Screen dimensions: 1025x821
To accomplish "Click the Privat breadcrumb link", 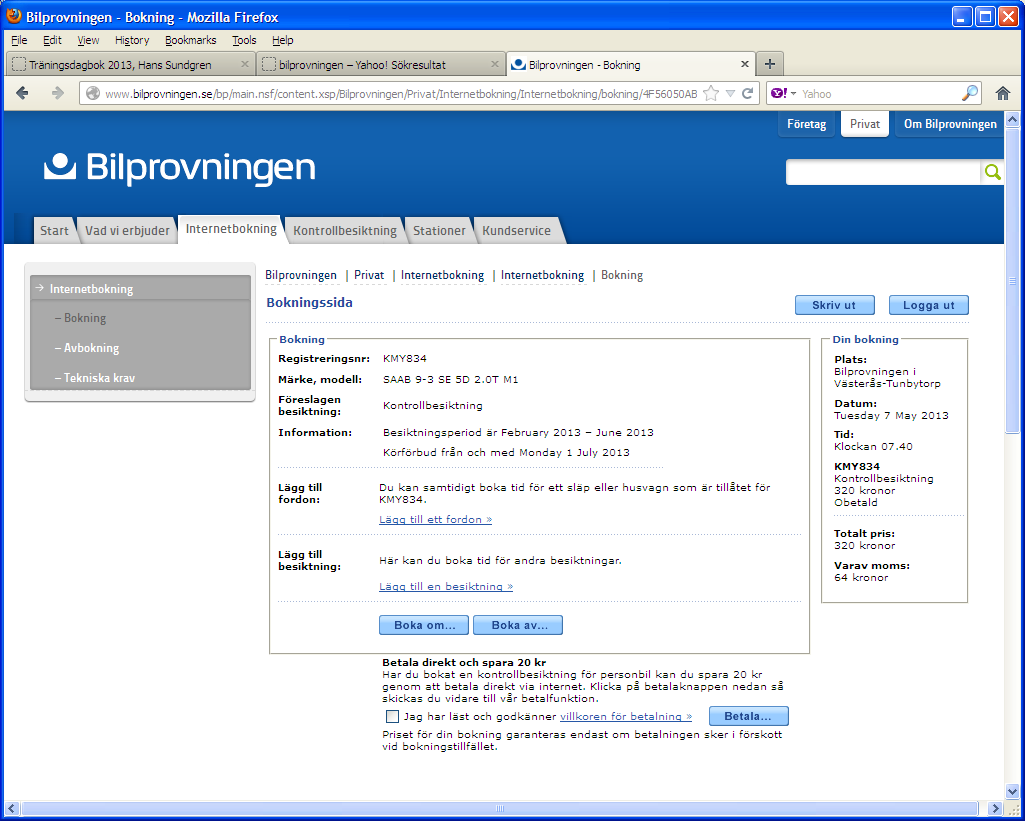I will point(369,275).
